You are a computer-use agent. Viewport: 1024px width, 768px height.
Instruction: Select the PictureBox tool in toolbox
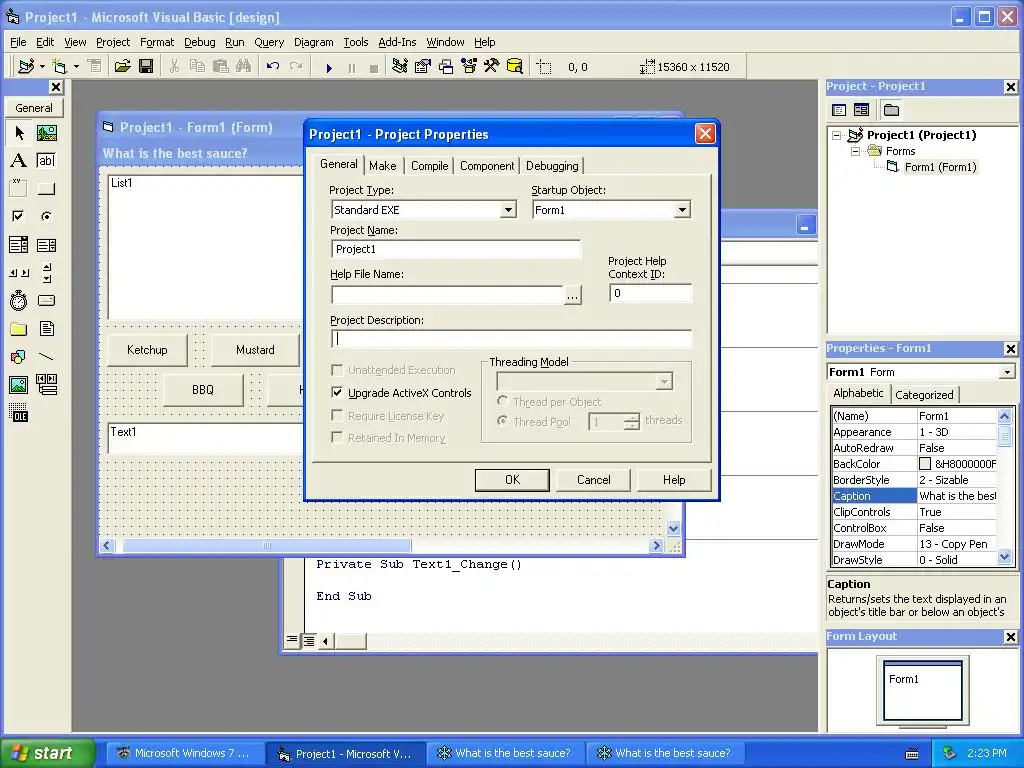point(46,133)
